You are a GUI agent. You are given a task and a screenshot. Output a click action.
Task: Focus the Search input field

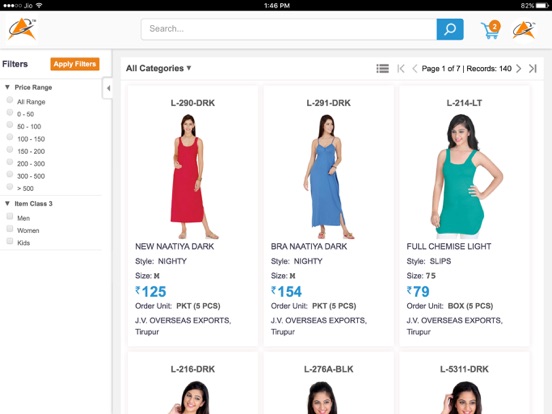pyautogui.click(x=289, y=29)
